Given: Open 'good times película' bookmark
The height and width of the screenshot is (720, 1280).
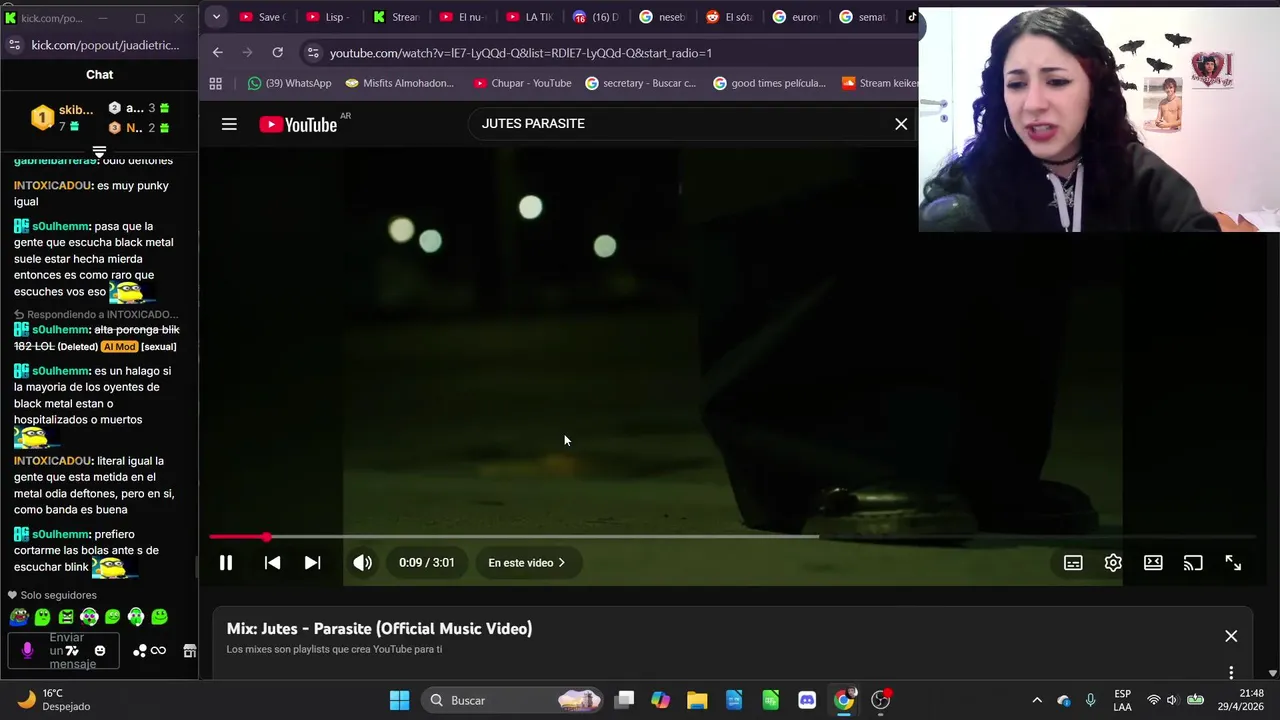Looking at the screenshot, I should 769,83.
